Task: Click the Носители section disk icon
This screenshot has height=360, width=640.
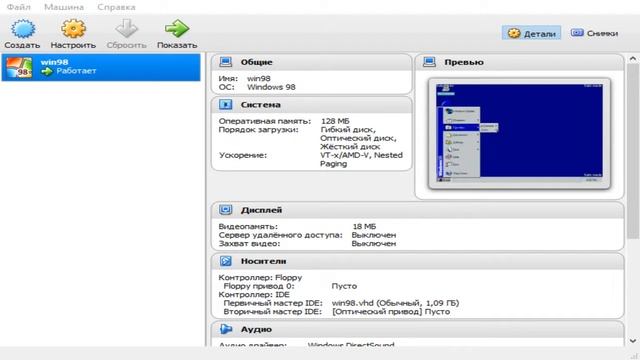Action: (x=225, y=261)
